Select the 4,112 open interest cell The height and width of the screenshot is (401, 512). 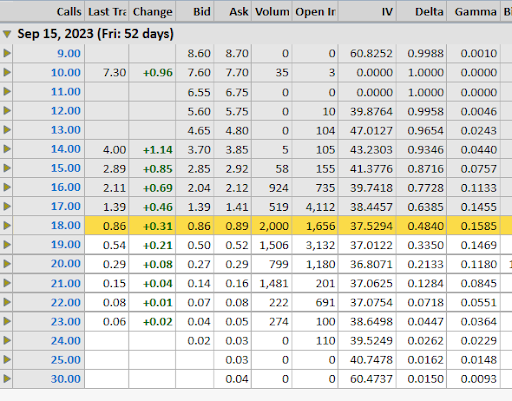pos(315,207)
